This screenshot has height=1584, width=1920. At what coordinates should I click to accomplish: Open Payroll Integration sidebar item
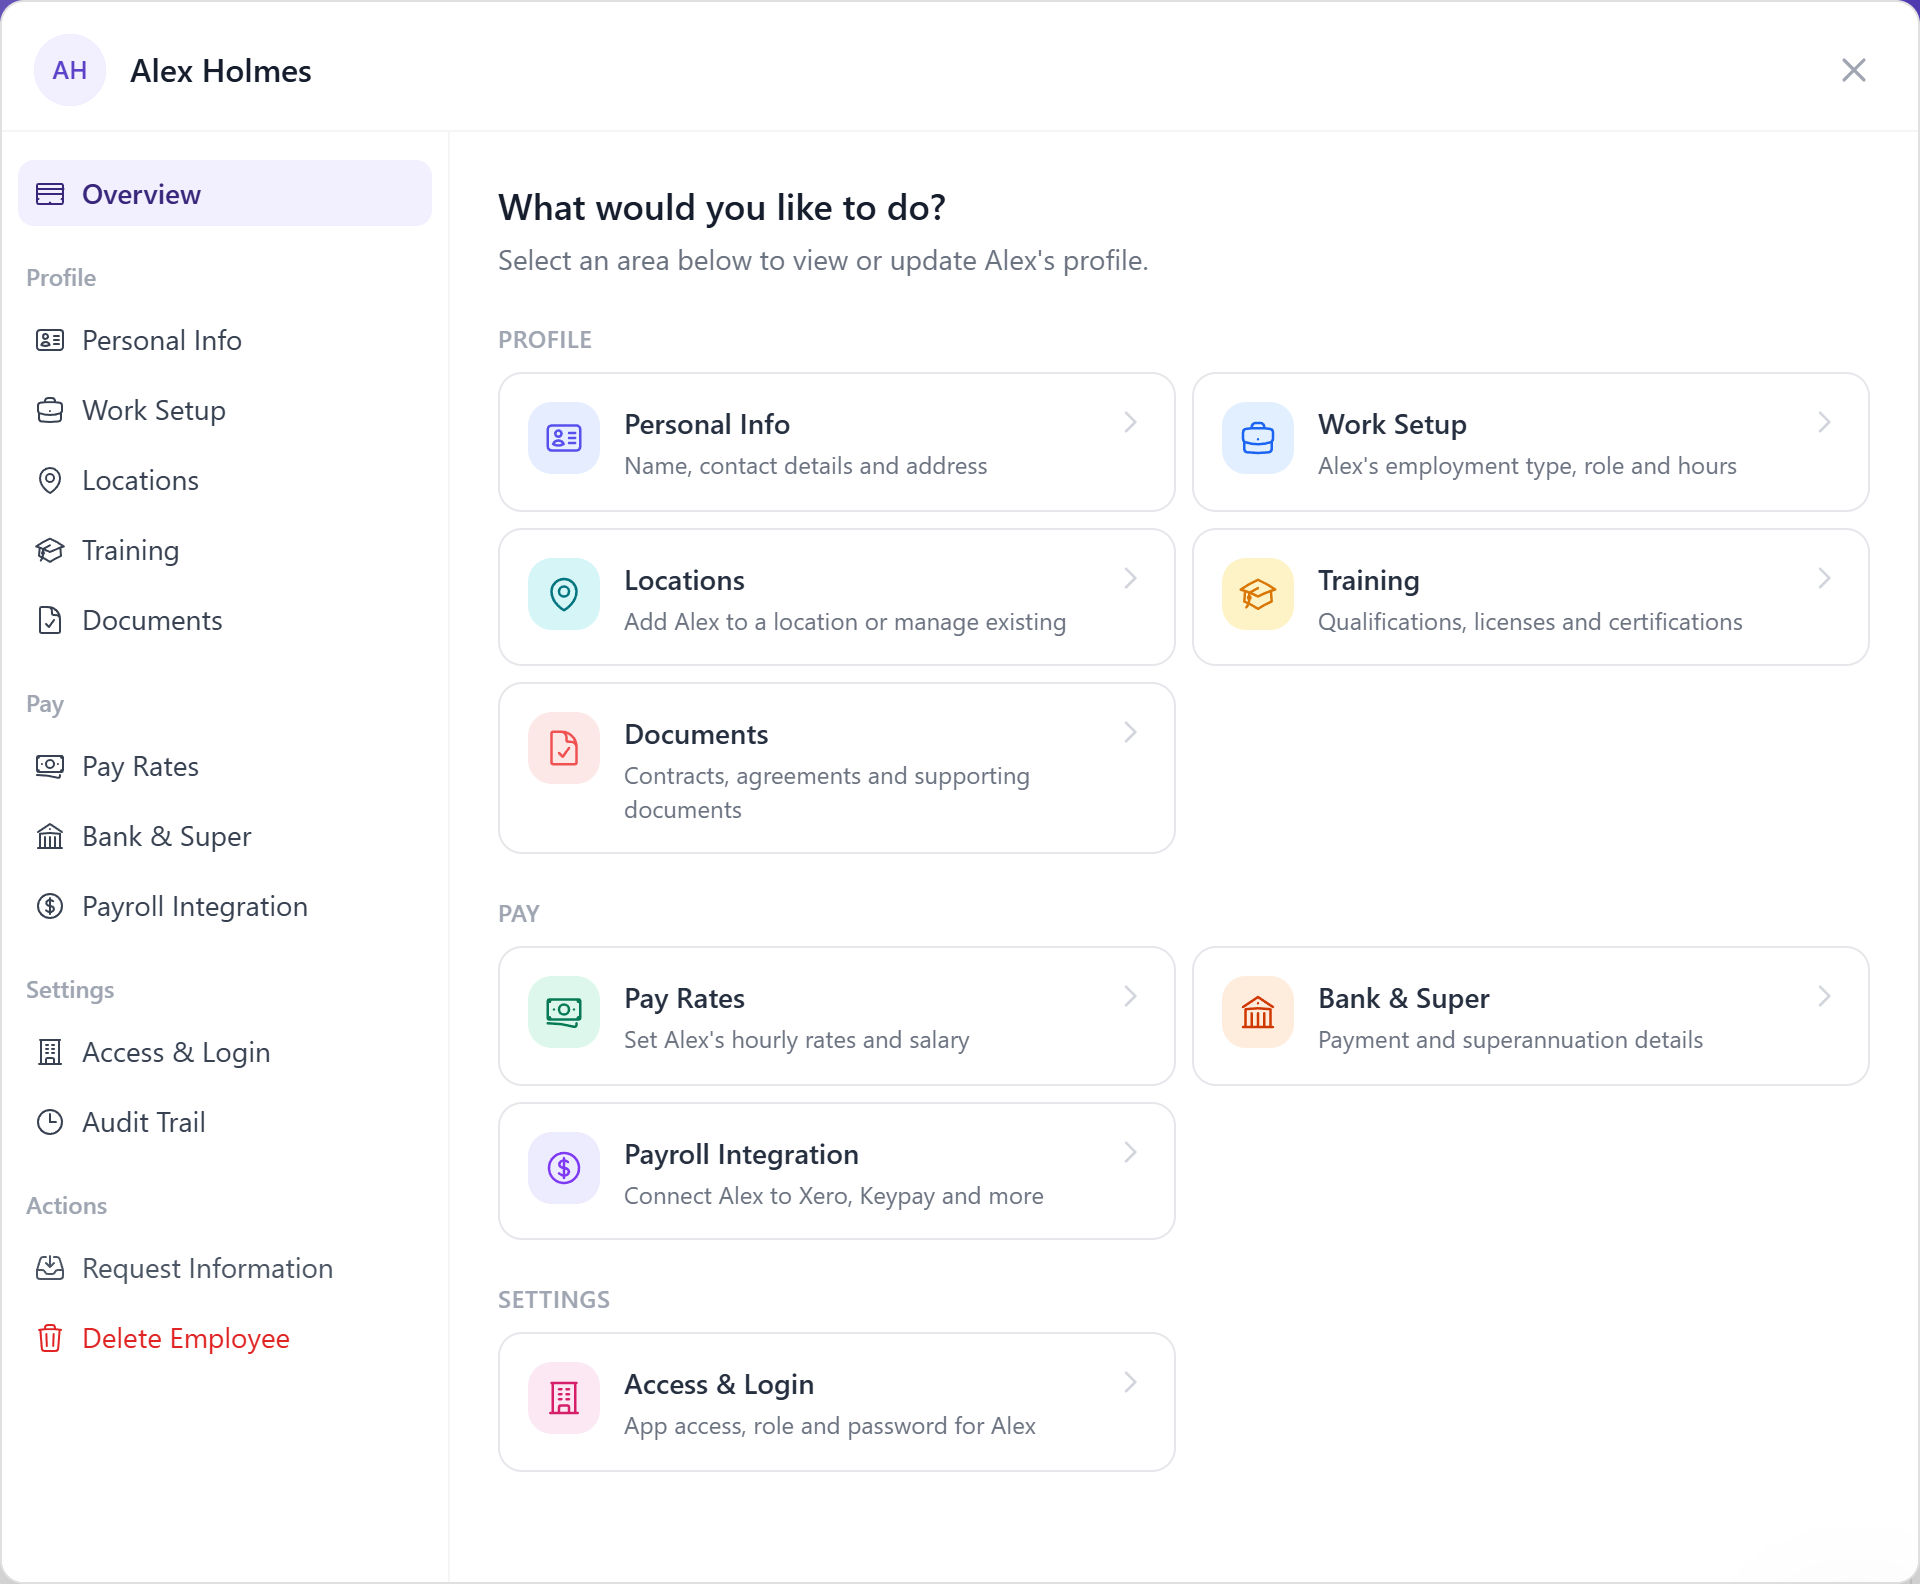click(225, 906)
